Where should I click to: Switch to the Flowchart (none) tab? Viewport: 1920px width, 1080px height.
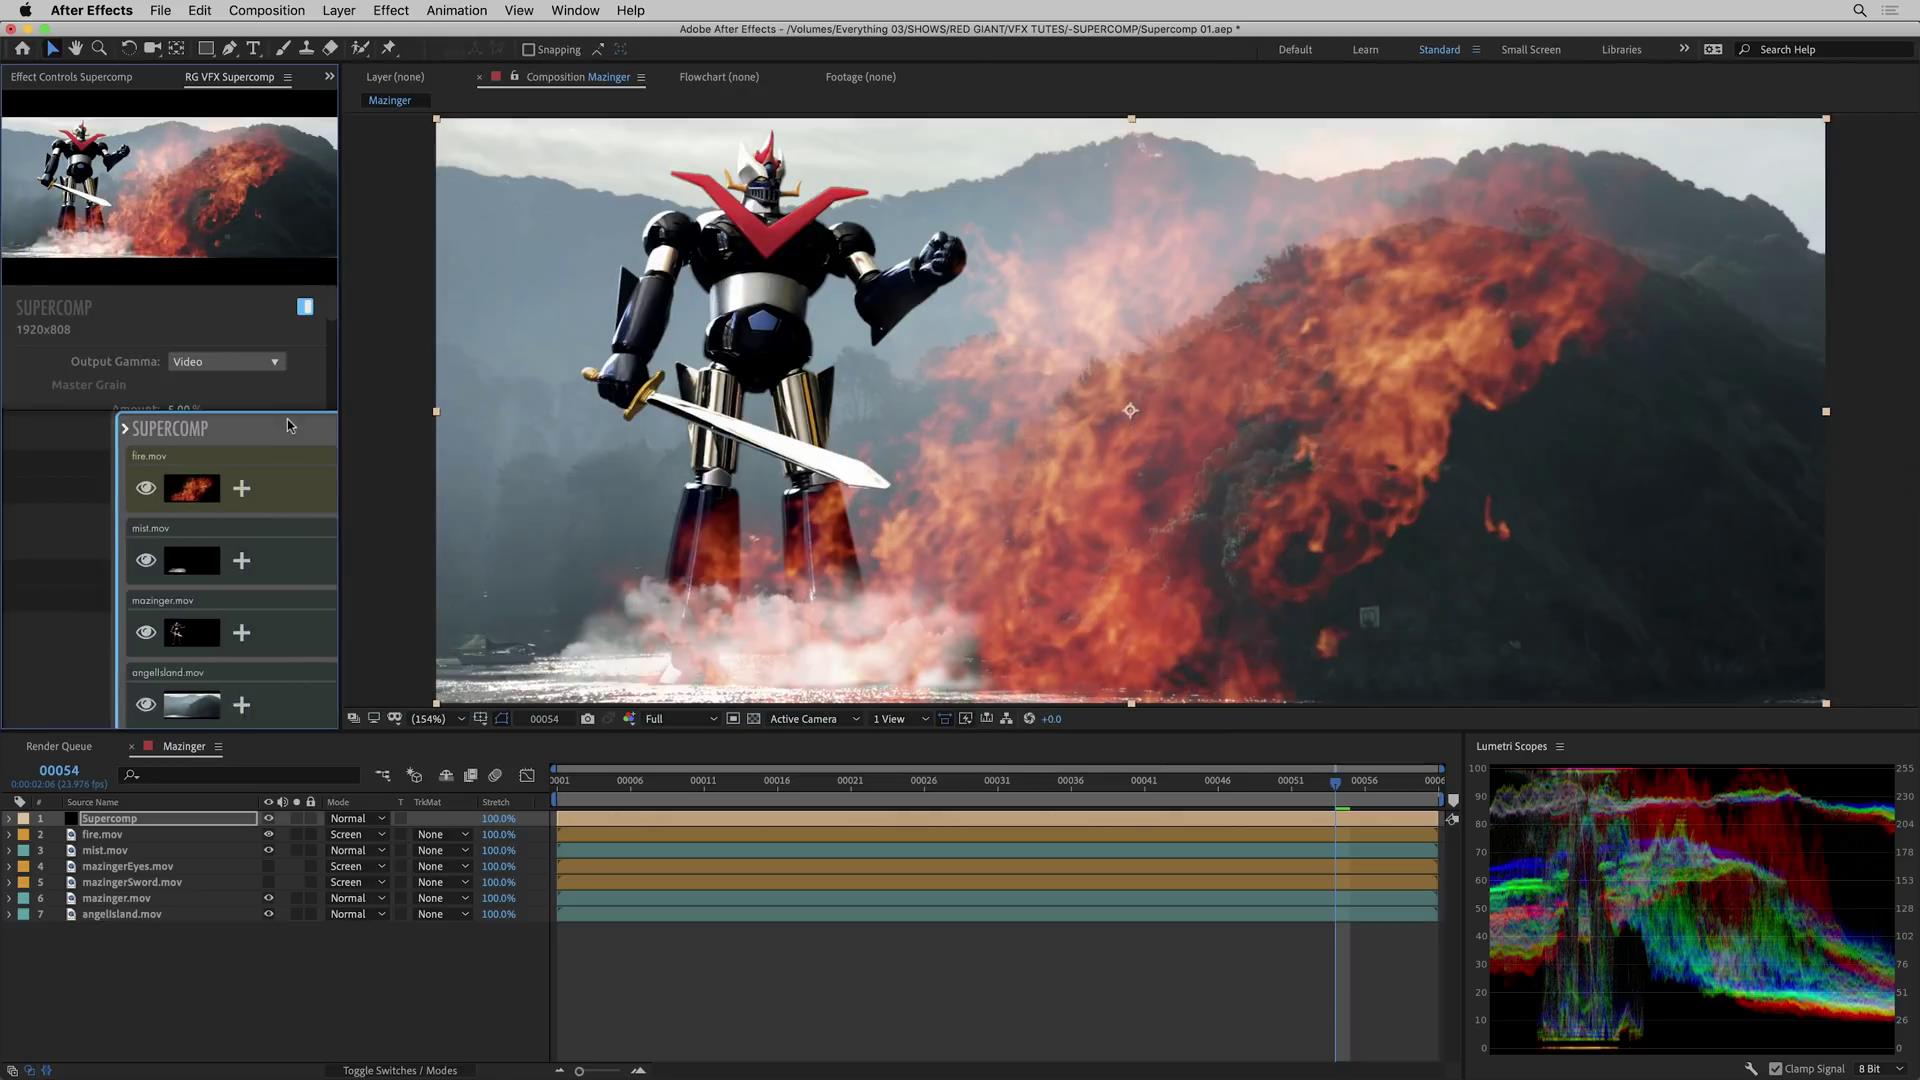719,77
